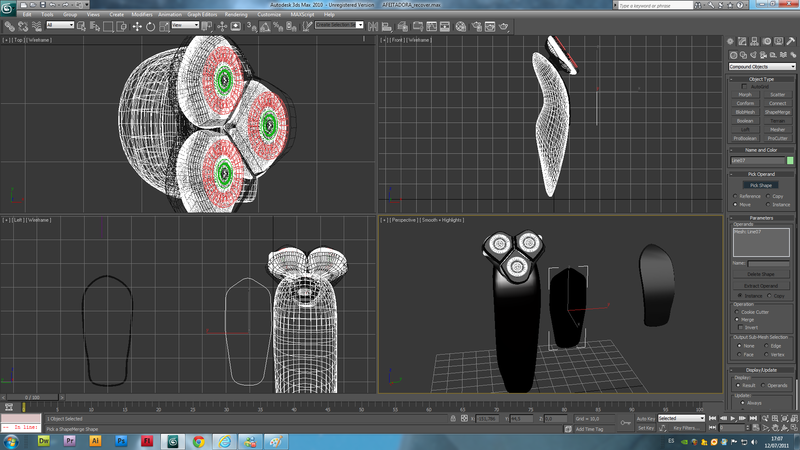Toggle the Set Key large key icon

click(x=626, y=422)
